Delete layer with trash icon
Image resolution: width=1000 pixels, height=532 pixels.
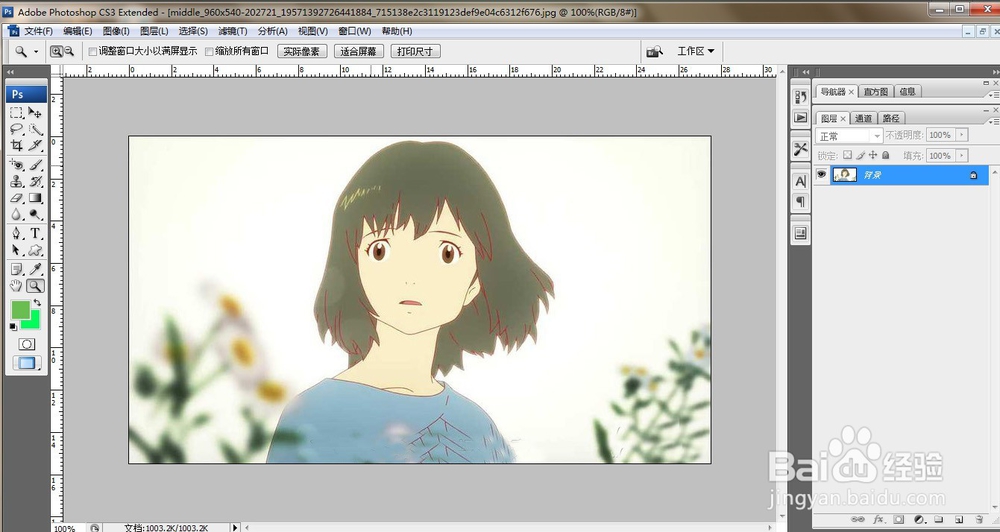(979, 519)
